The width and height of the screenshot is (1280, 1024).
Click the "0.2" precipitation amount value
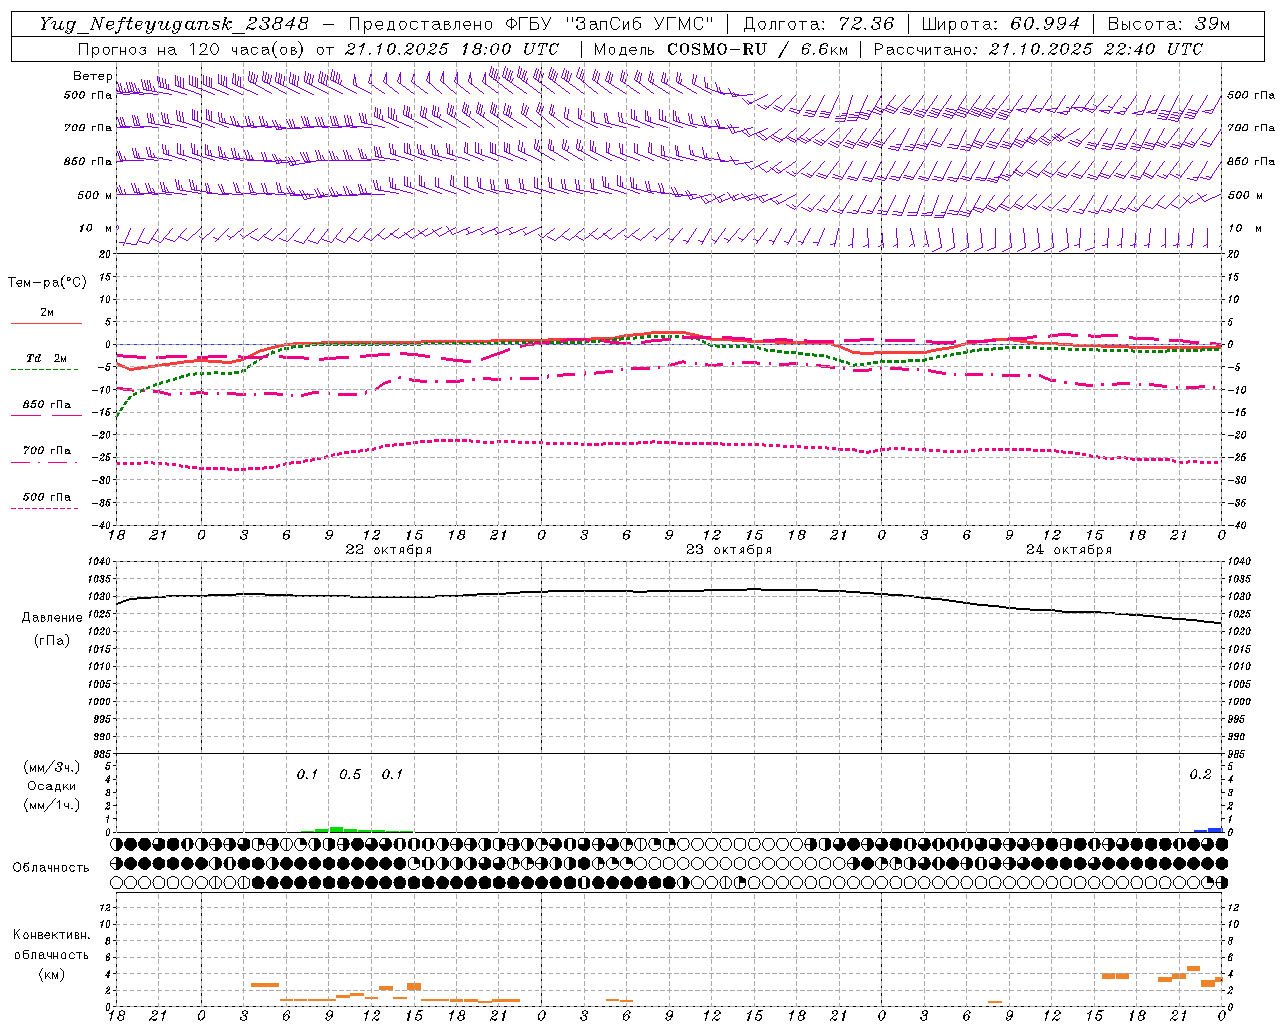[x=1200, y=775]
